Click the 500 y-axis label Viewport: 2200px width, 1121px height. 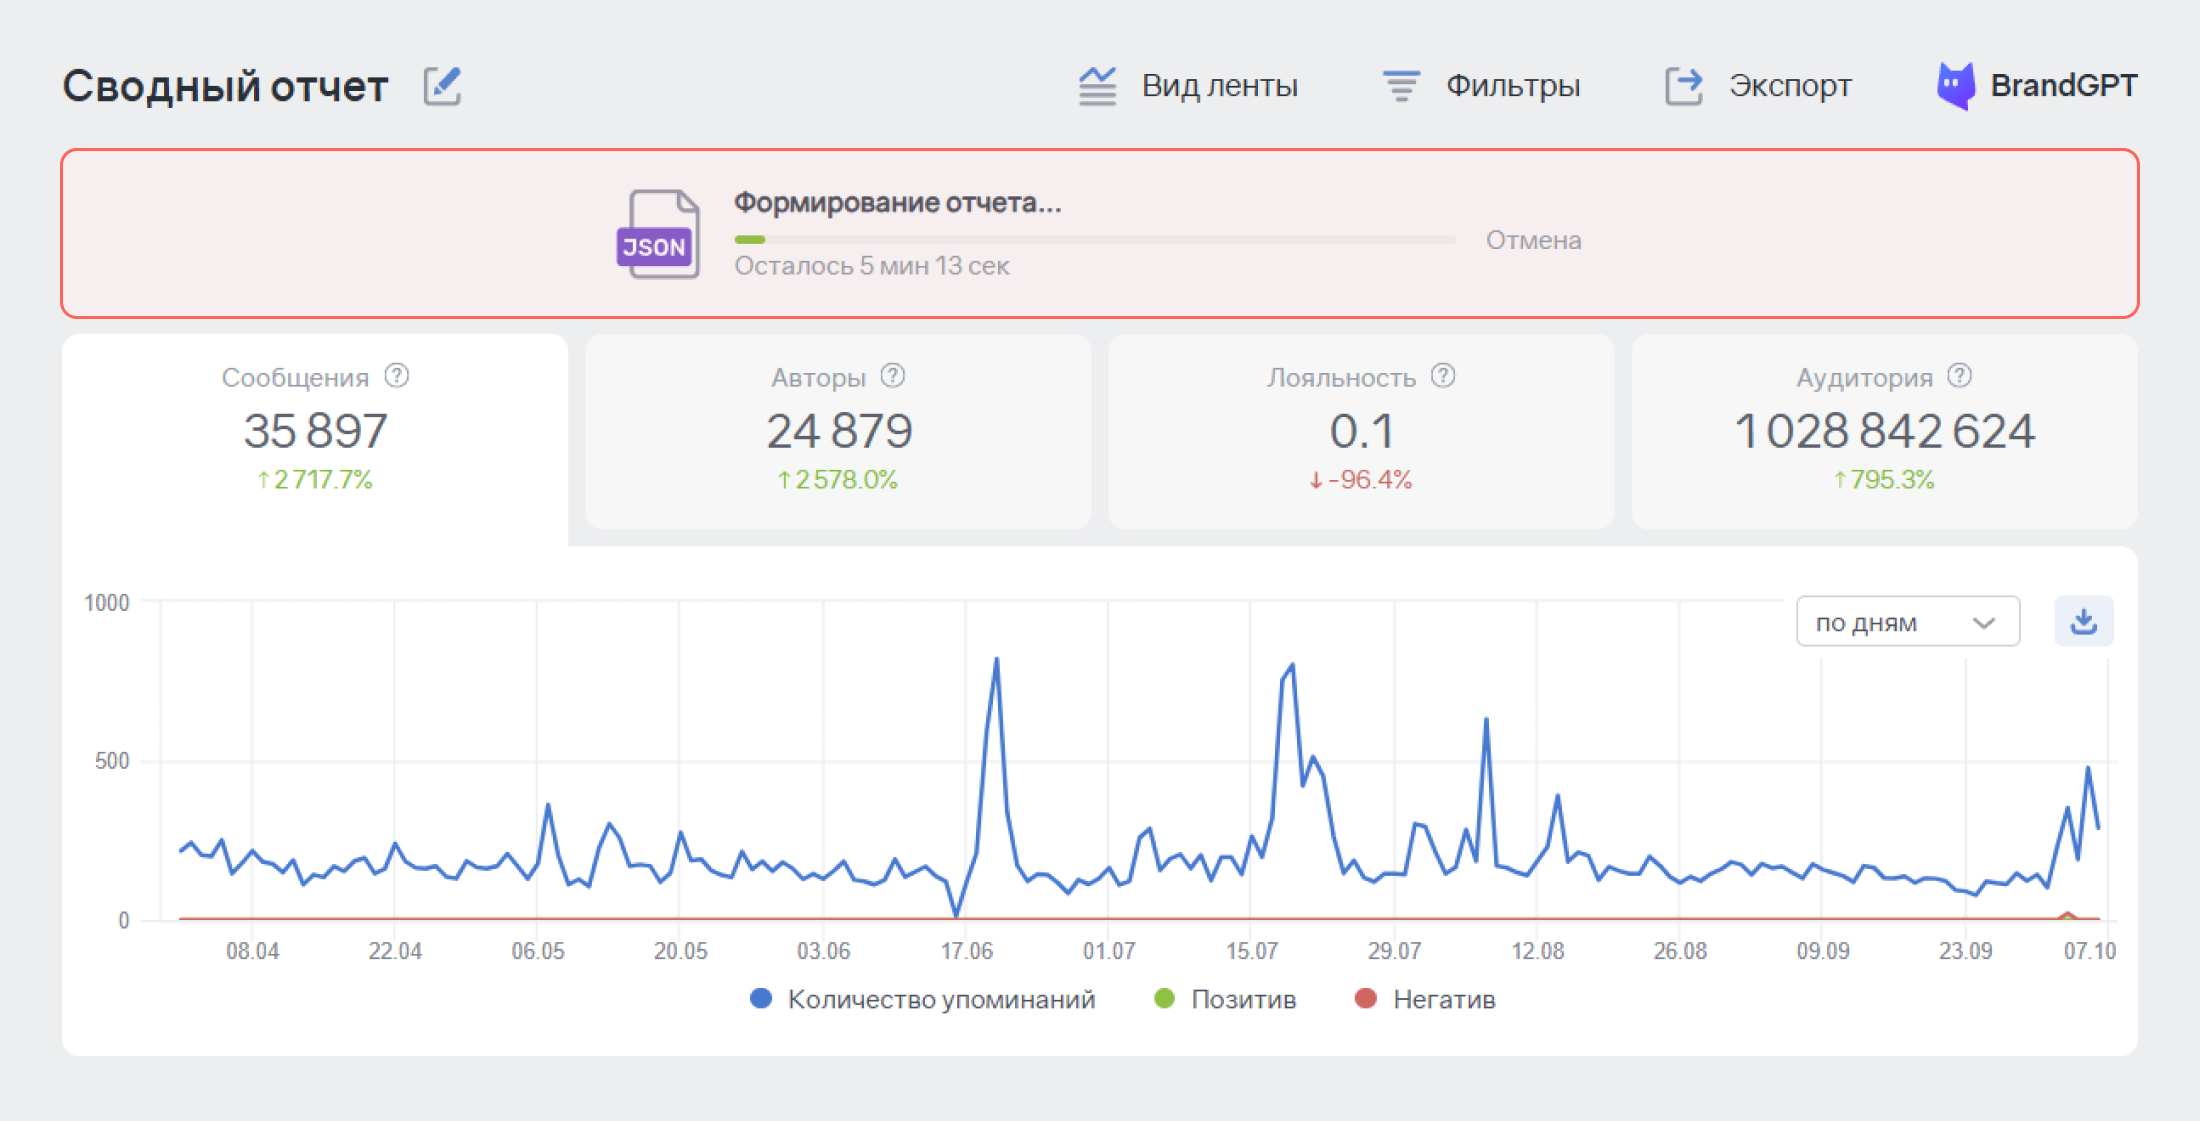pyautogui.click(x=112, y=761)
